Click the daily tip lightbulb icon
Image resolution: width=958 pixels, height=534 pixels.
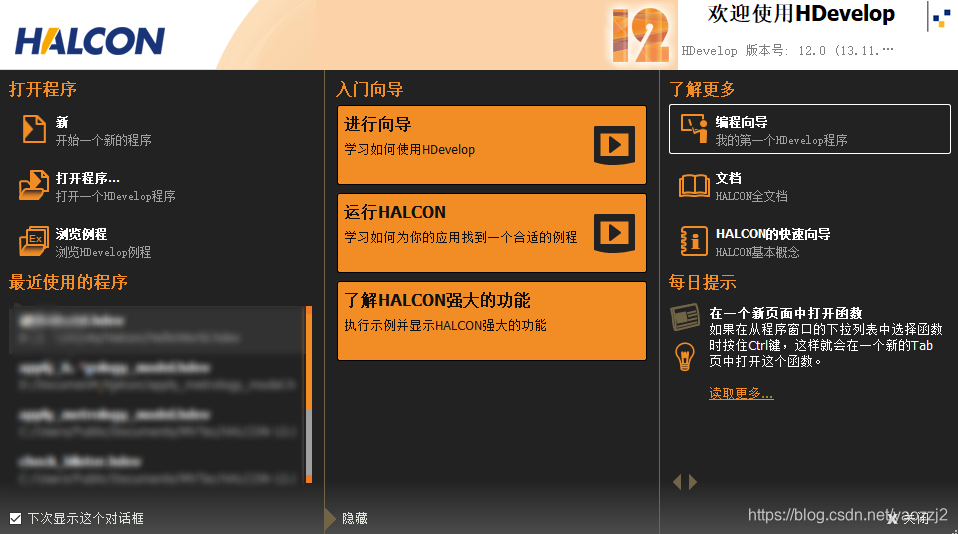click(685, 357)
